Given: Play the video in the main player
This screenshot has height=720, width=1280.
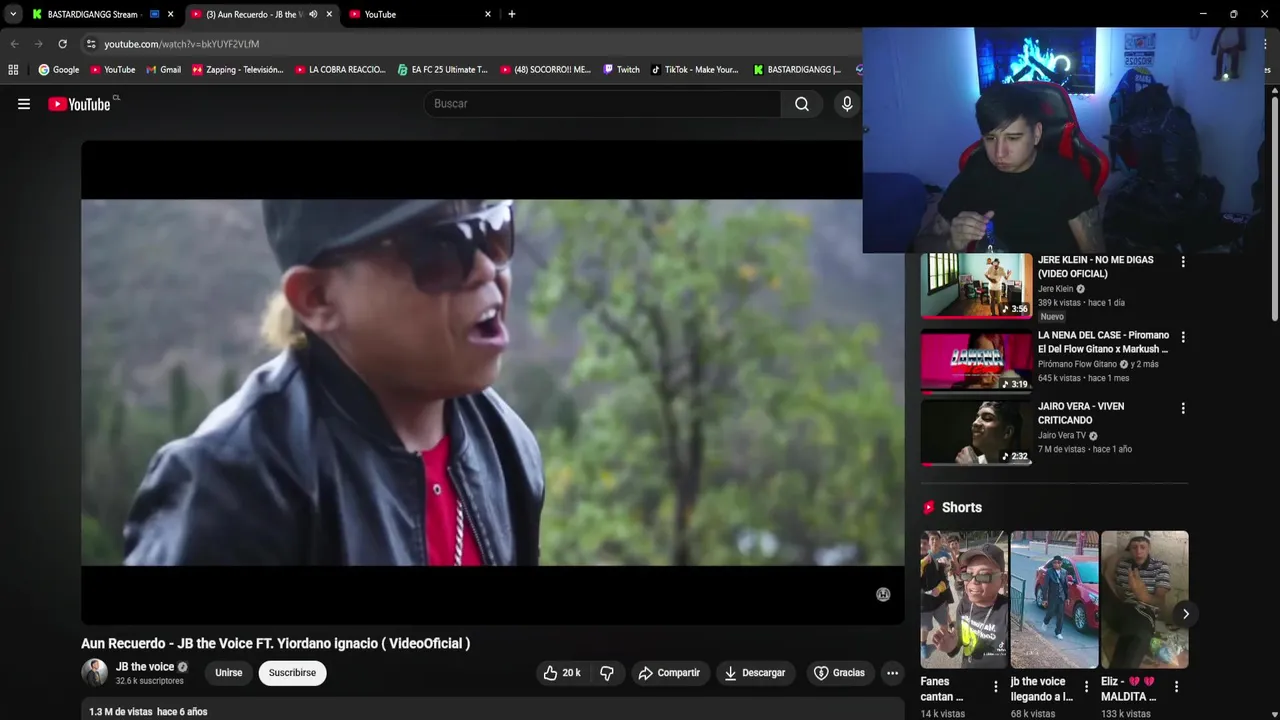Looking at the screenshot, I should pos(492,383).
